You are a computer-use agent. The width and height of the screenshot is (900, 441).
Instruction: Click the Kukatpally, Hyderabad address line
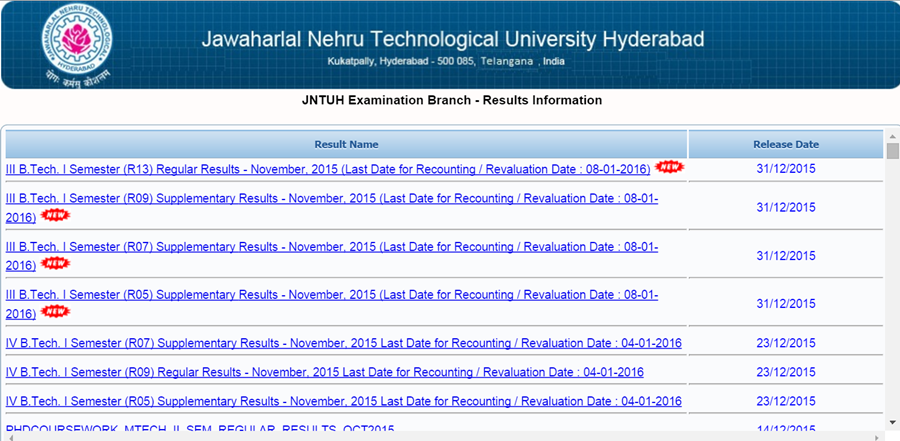(x=446, y=61)
